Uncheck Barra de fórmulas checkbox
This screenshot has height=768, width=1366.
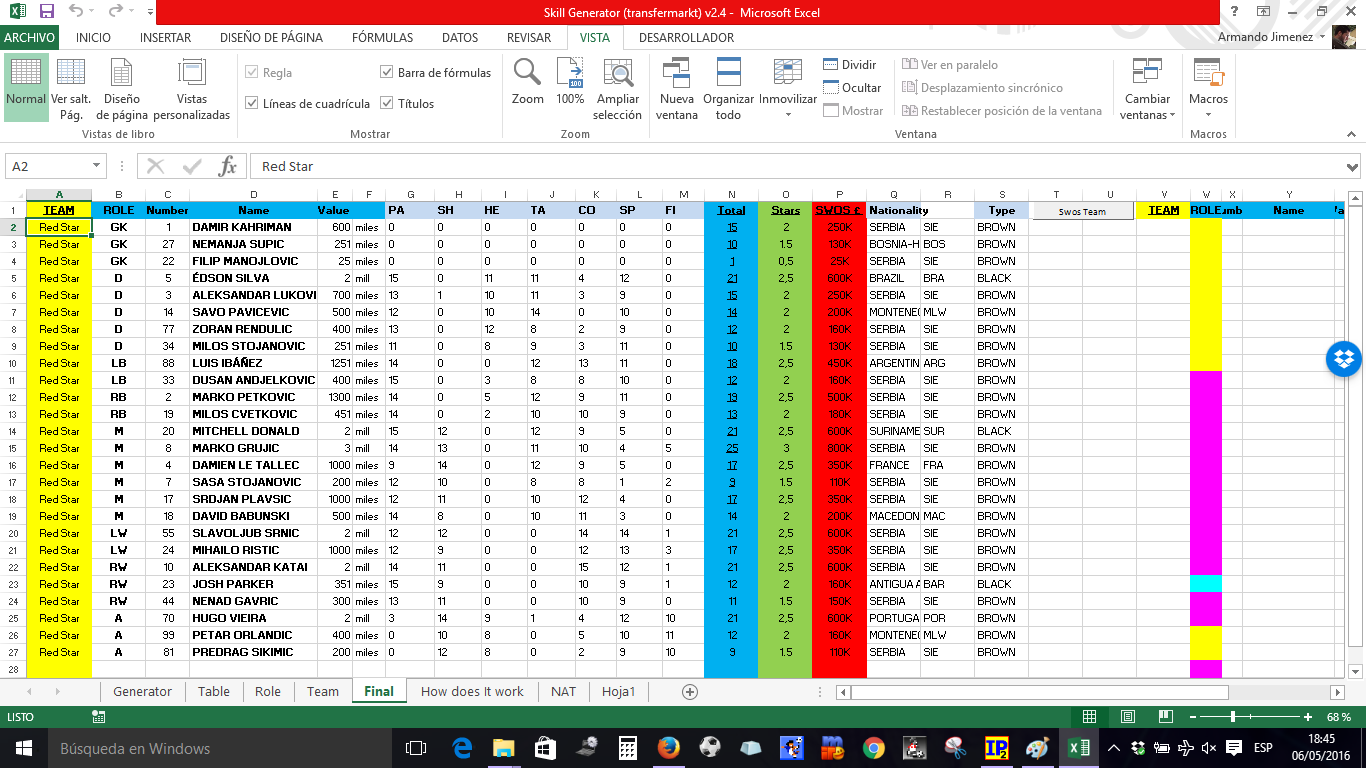tap(387, 72)
